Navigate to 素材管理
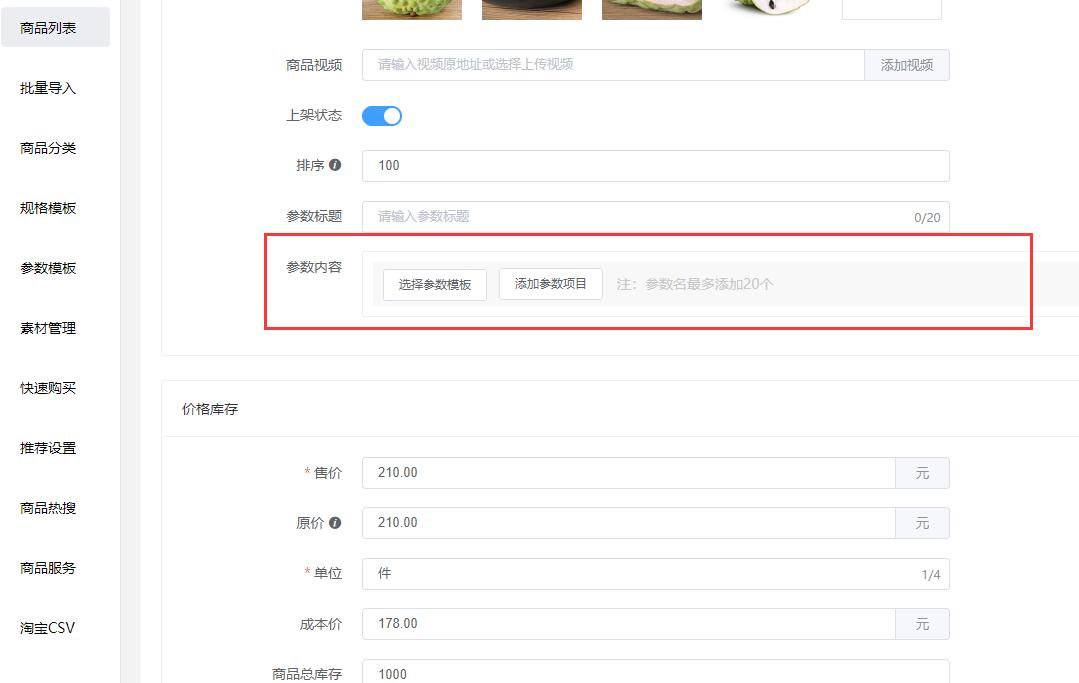This screenshot has height=683, width=1079. (47, 328)
